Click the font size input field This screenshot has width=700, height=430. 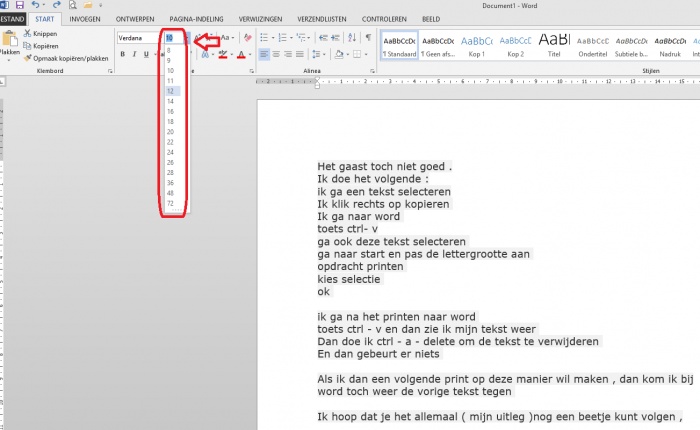(x=171, y=37)
